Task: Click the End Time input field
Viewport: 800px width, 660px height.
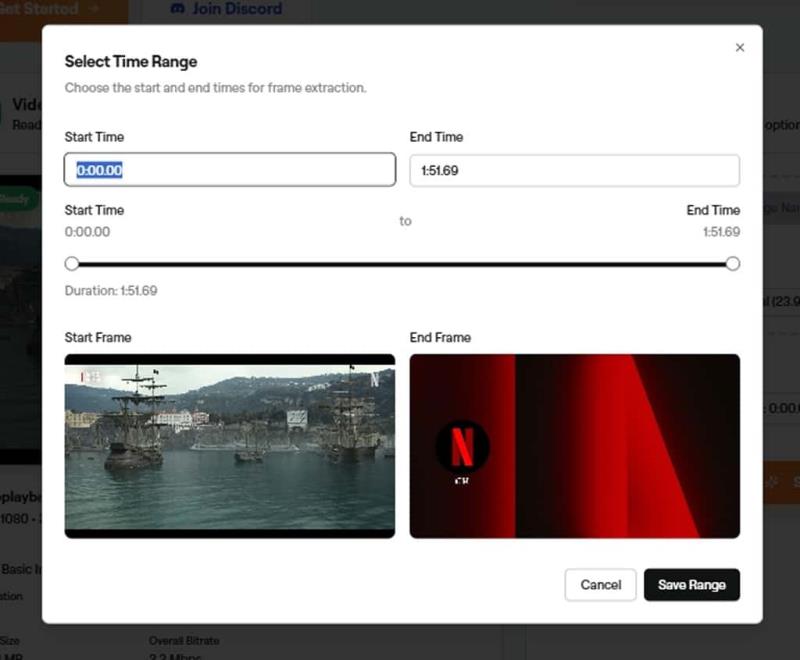Action: pyautogui.click(x=574, y=170)
